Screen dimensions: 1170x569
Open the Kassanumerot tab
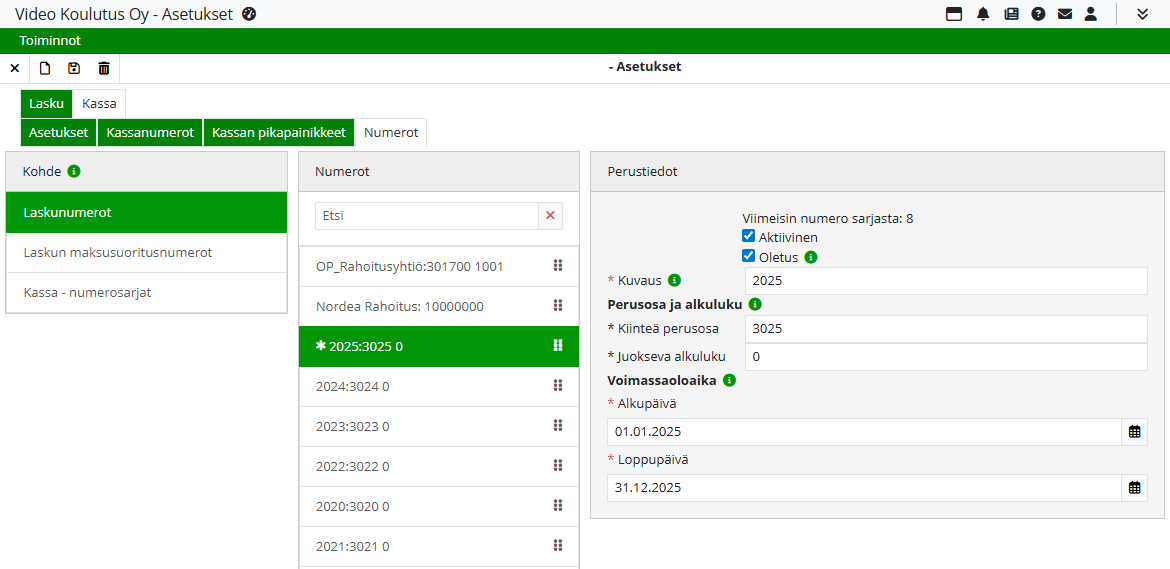(x=150, y=133)
